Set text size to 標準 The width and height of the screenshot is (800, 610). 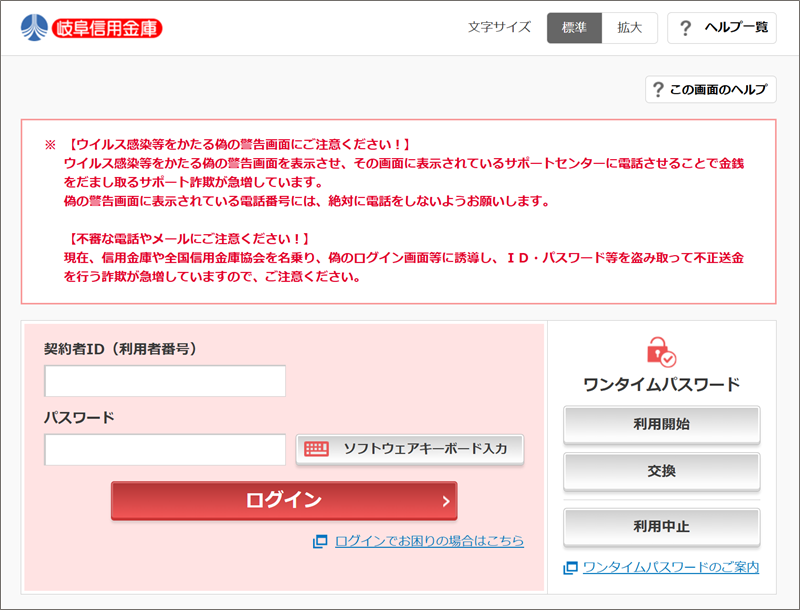(574, 28)
